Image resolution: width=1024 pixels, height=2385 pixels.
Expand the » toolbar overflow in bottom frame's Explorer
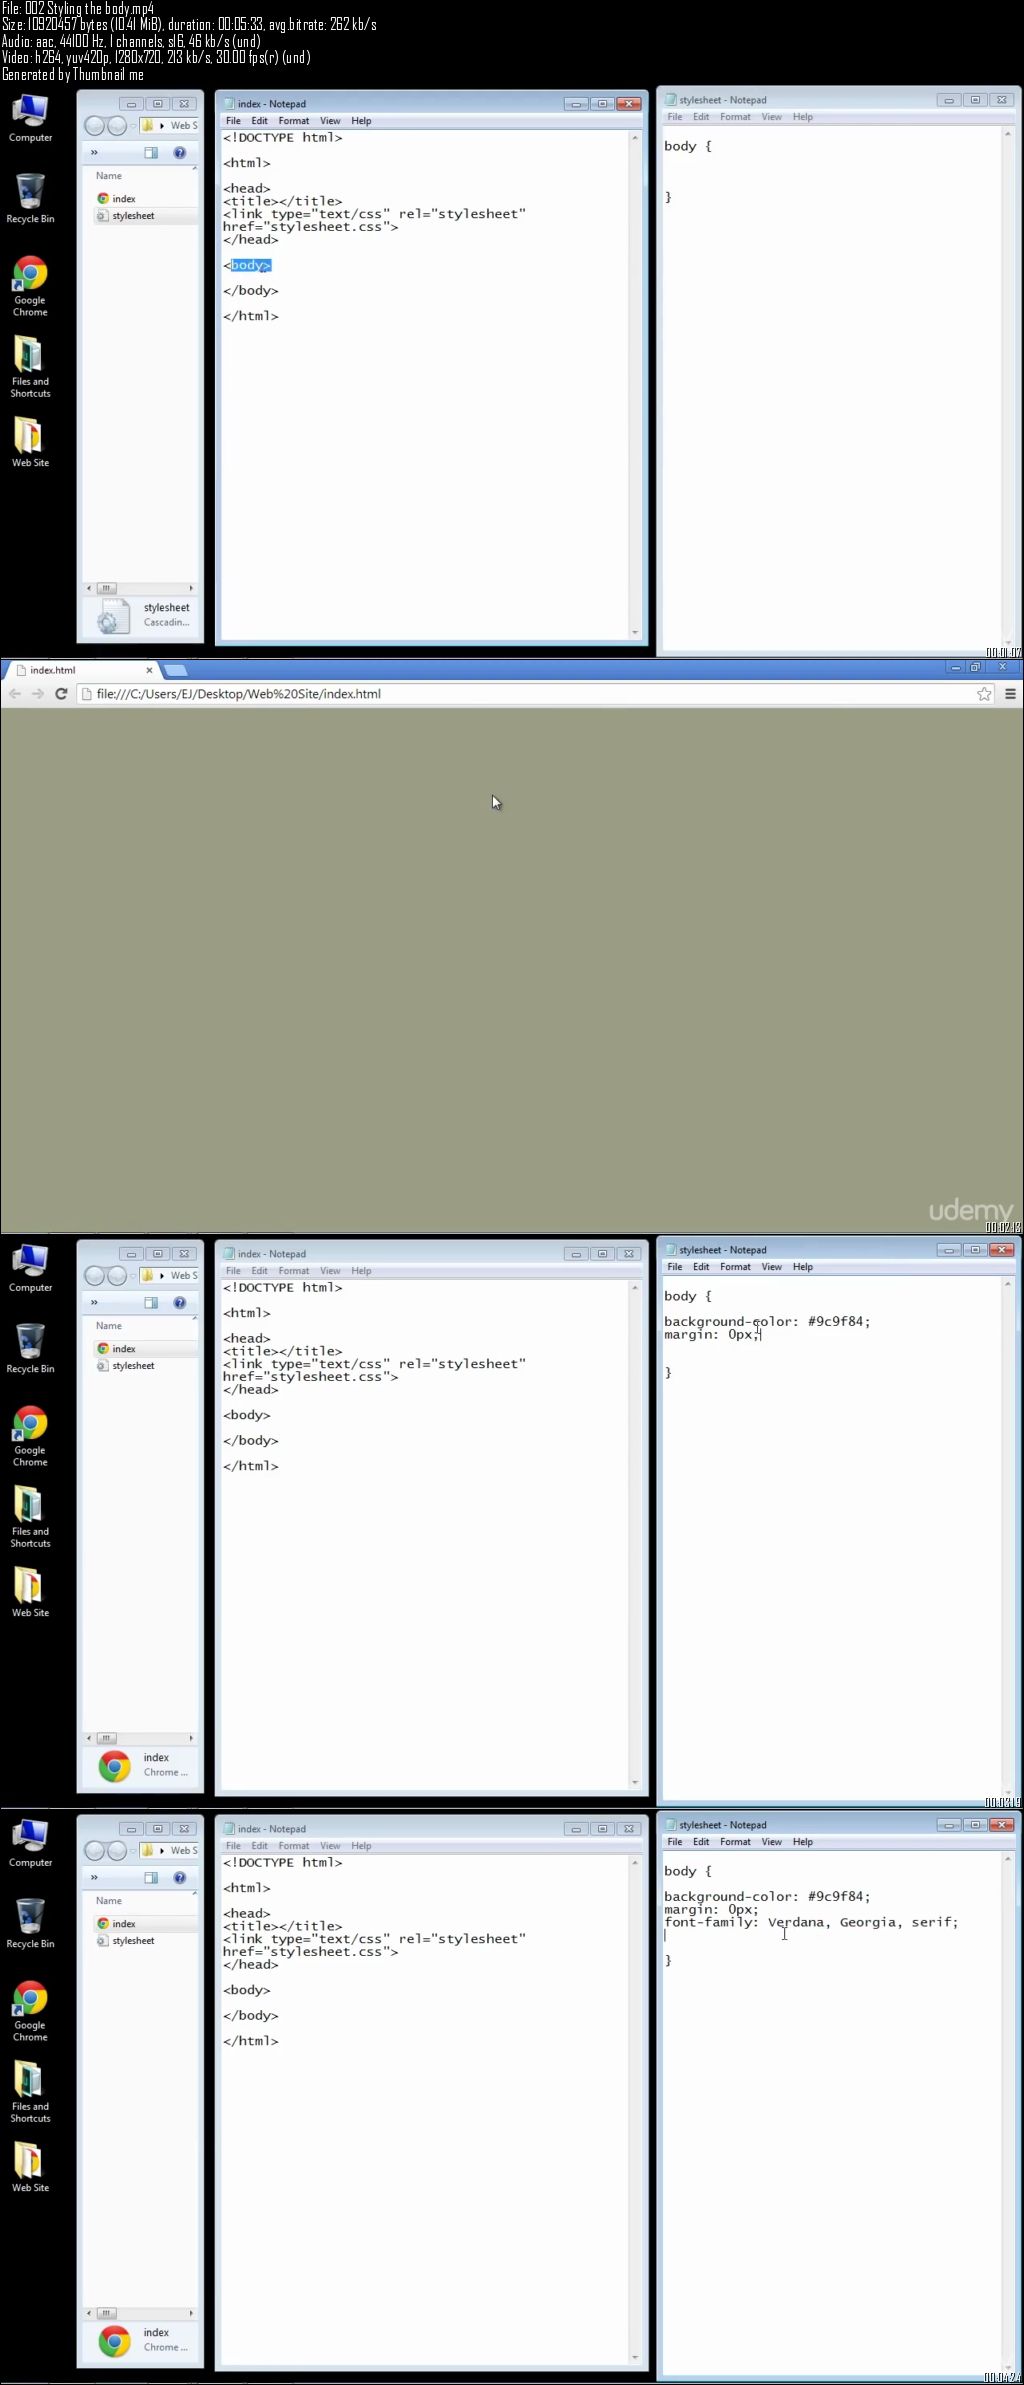pos(94,1878)
